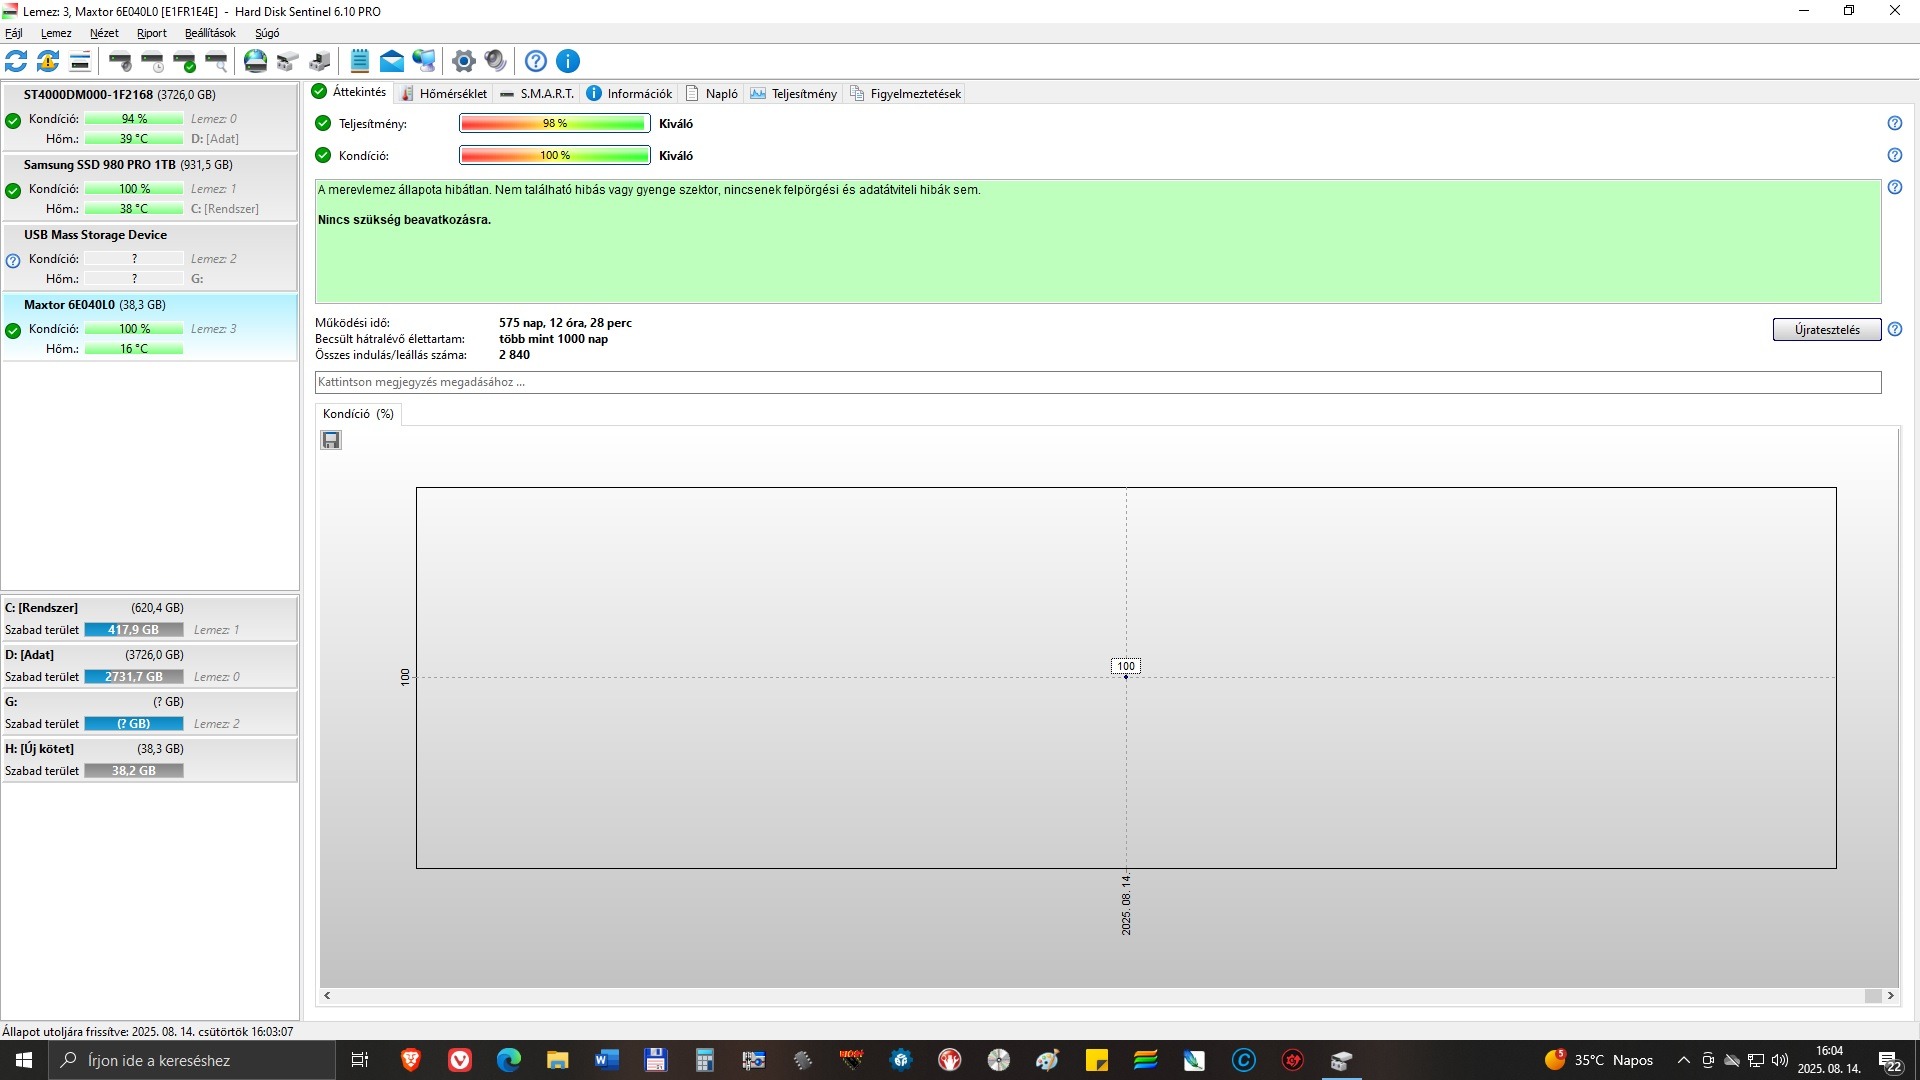This screenshot has width=1920, height=1080.
Task: Open settings via the gear toolbar icon
Action: [463, 61]
